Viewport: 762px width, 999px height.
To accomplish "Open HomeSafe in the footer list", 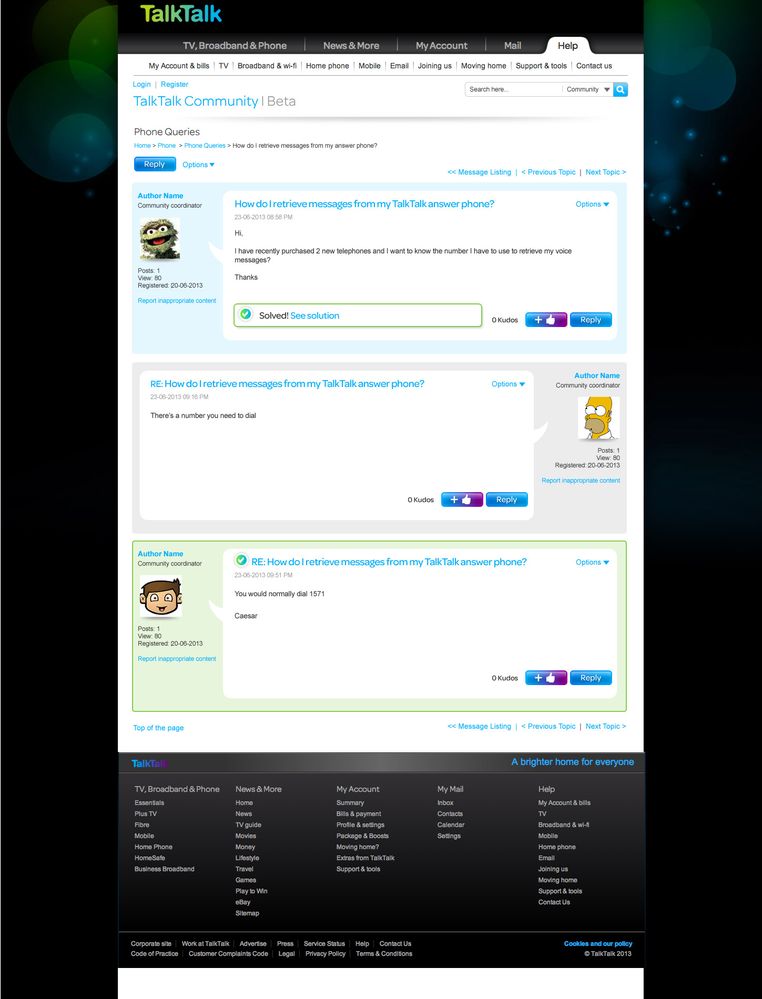I will tap(150, 858).
